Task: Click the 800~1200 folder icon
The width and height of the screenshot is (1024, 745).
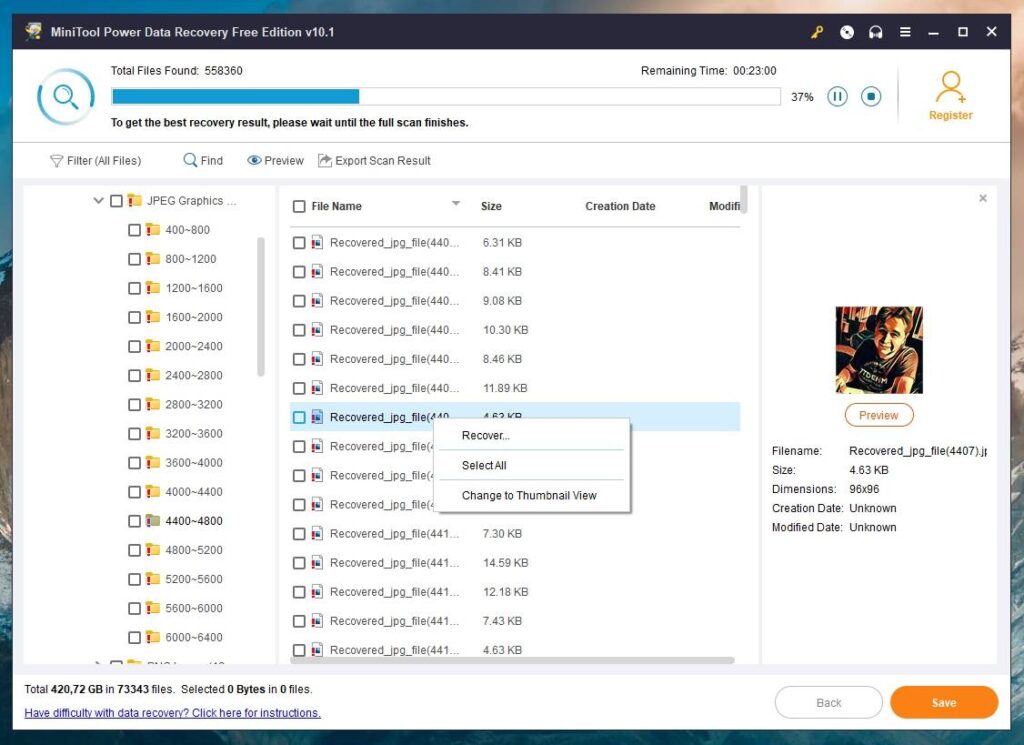Action: (153, 259)
